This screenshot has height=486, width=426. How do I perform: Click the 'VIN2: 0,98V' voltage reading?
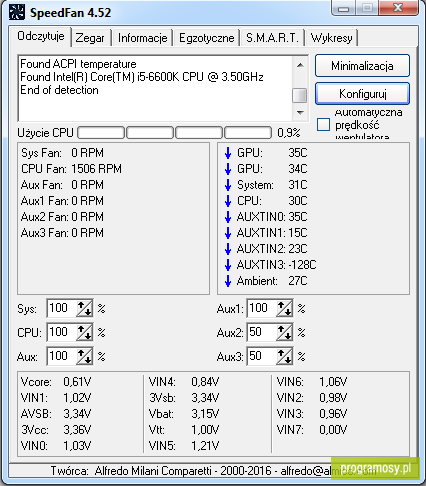(312, 398)
